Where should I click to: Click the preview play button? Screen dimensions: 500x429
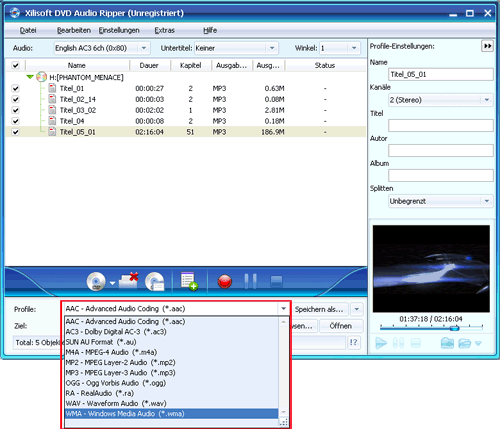pos(381,343)
